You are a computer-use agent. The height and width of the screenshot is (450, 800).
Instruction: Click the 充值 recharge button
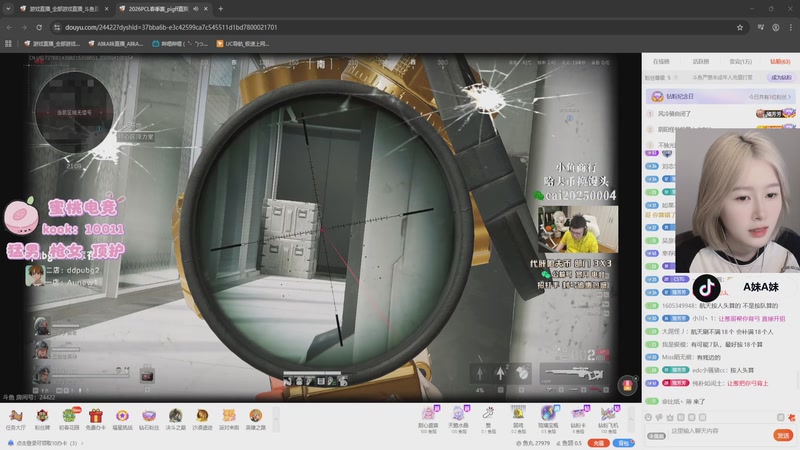tap(598, 443)
